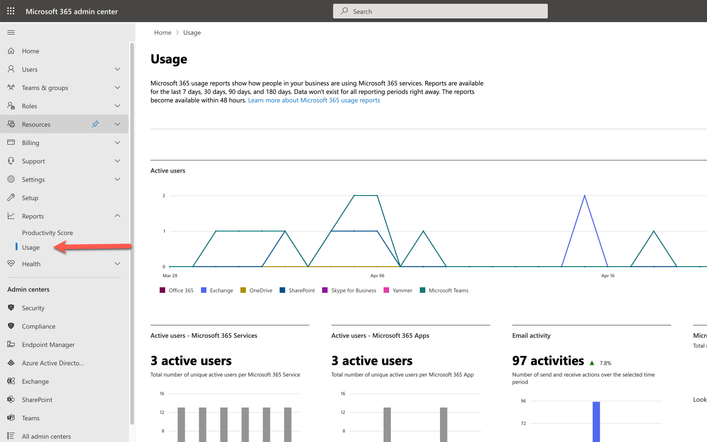The width and height of the screenshot is (707, 442).
Task: Click the SharePoint admin center icon
Action: [x=11, y=400]
